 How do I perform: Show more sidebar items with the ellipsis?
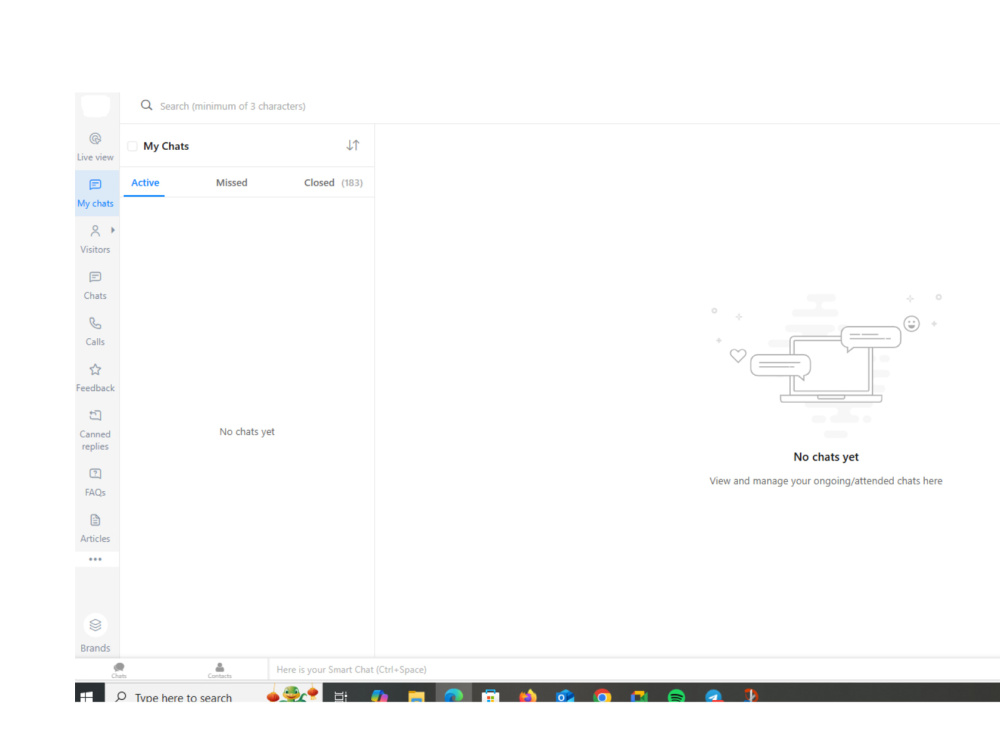click(95, 559)
